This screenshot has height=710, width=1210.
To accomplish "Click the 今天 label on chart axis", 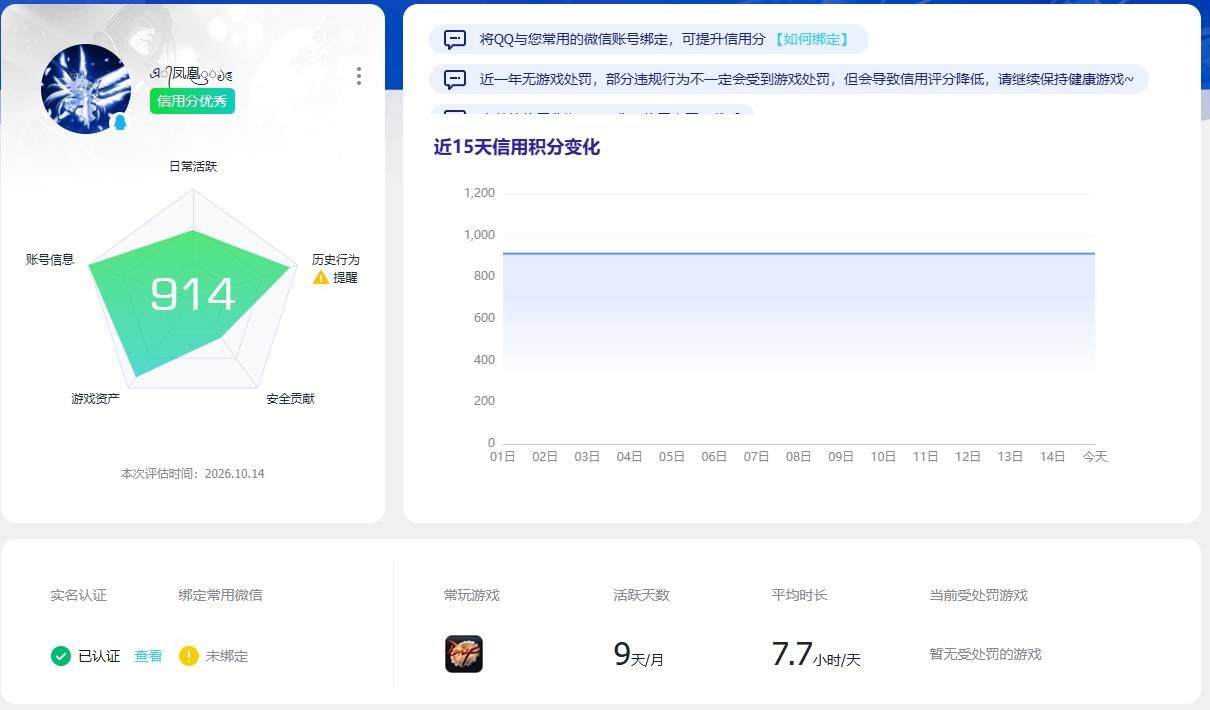I will (x=1095, y=456).
